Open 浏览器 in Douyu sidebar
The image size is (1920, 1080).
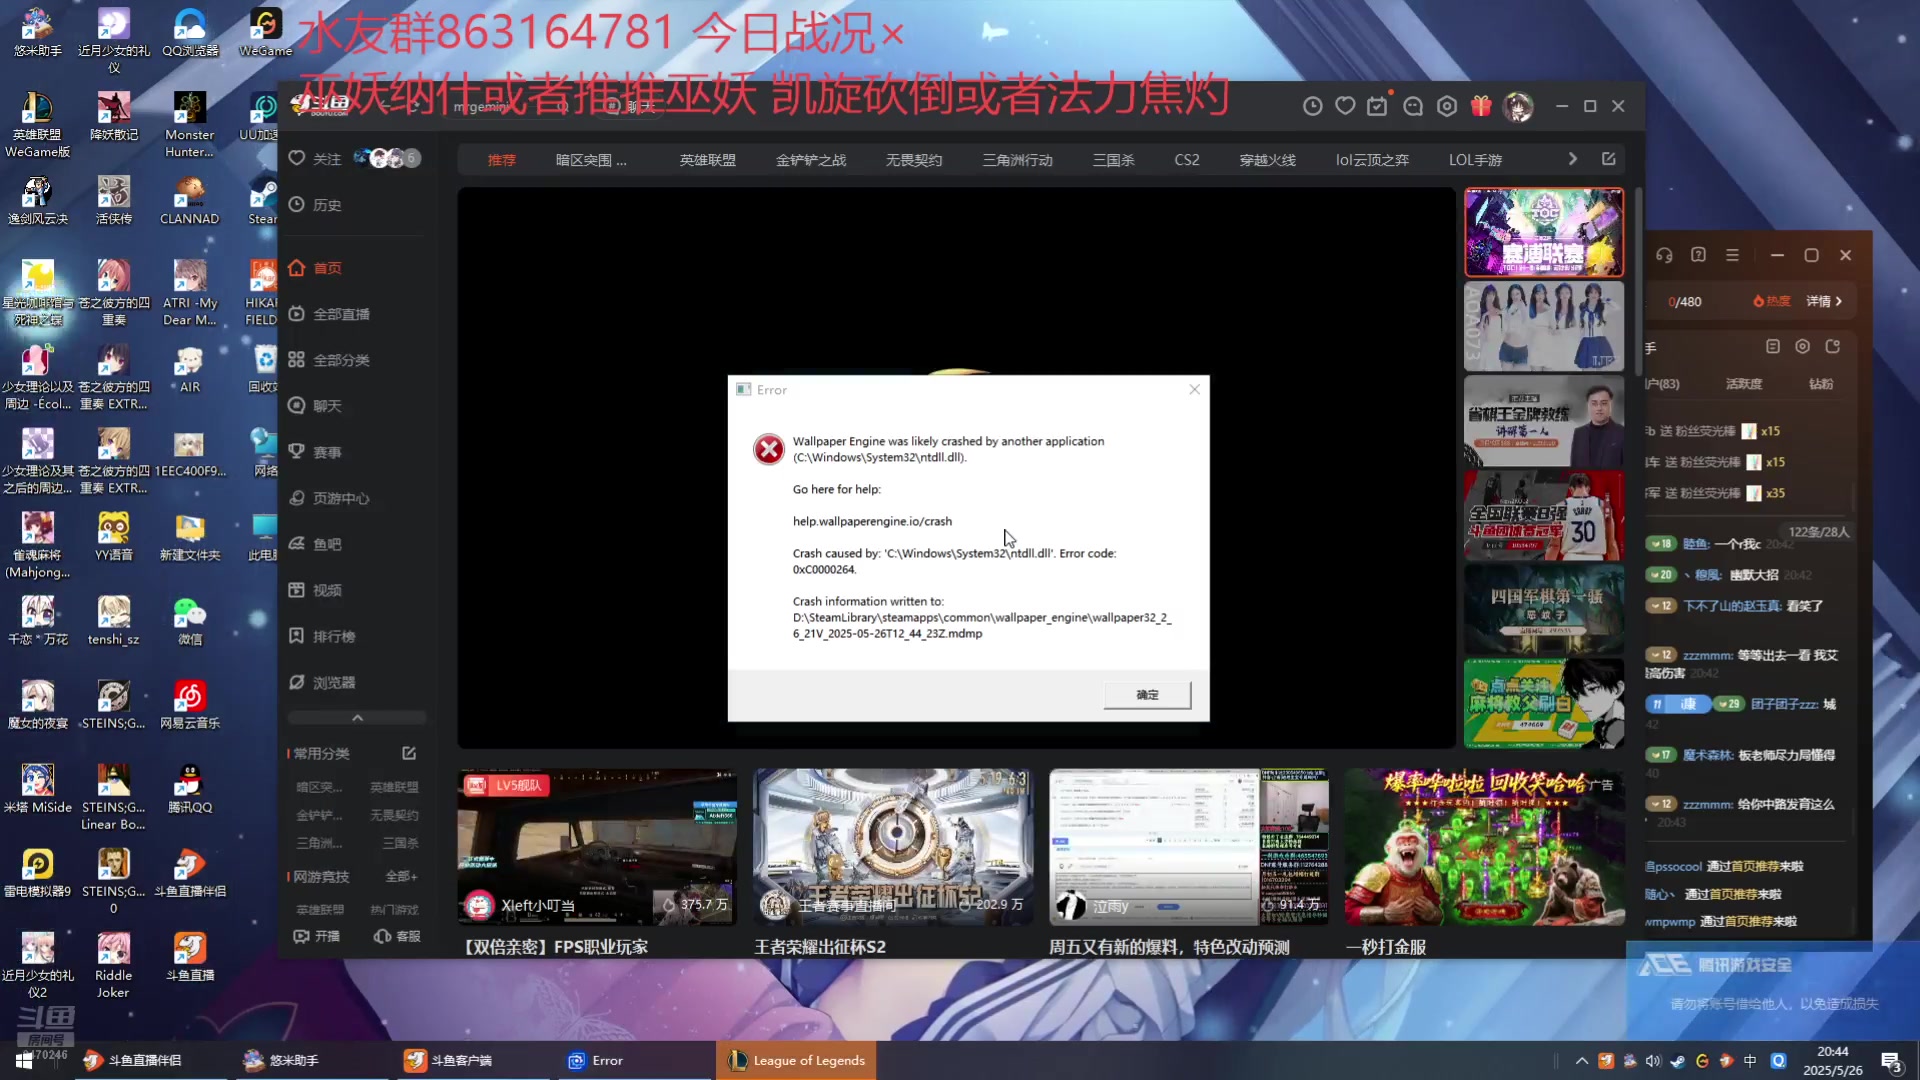coord(323,682)
